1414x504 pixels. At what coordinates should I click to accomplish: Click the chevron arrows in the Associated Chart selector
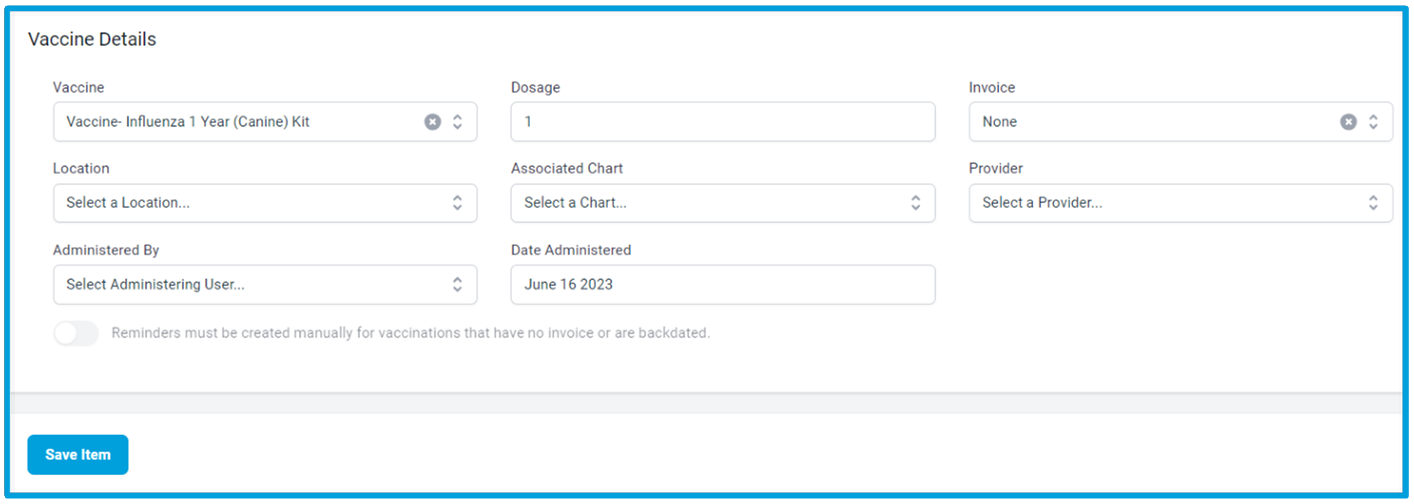915,203
